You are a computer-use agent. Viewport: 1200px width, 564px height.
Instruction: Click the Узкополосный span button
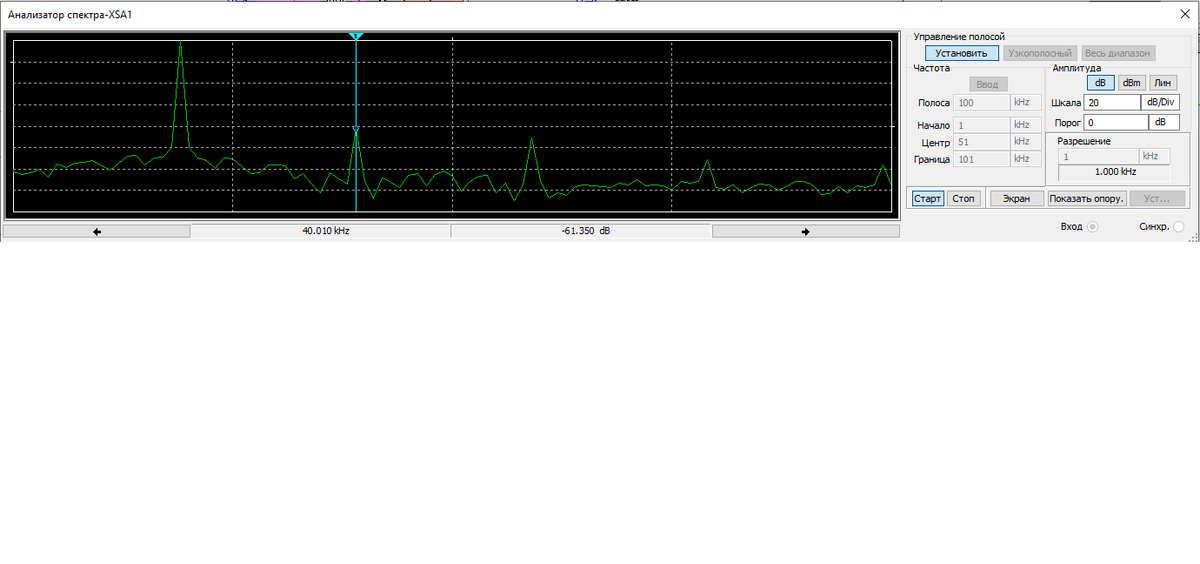click(1040, 53)
